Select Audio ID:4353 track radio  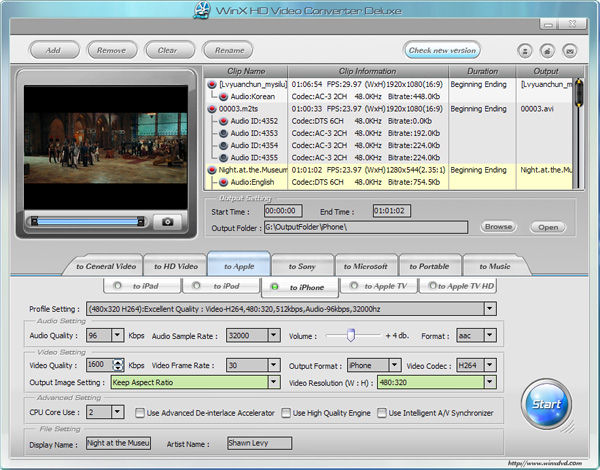click(223, 133)
